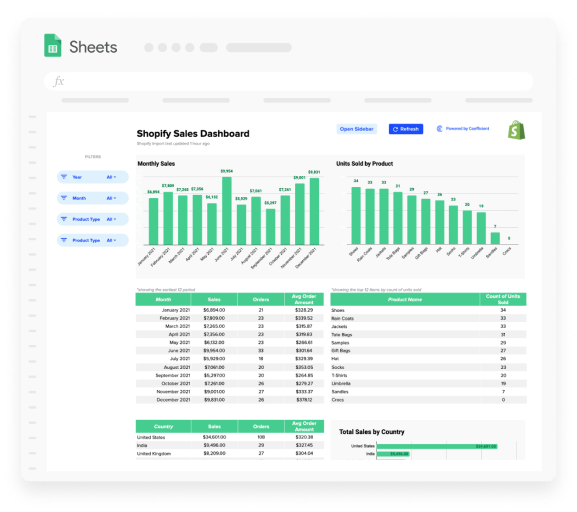The width and height of the screenshot is (577, 512).
Task: Select the $6,894.00 sales cell
Action: point(214,310)
